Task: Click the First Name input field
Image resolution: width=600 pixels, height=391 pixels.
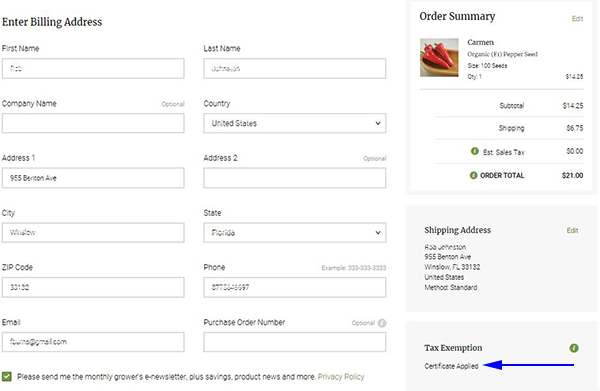Action: (93, 68)
